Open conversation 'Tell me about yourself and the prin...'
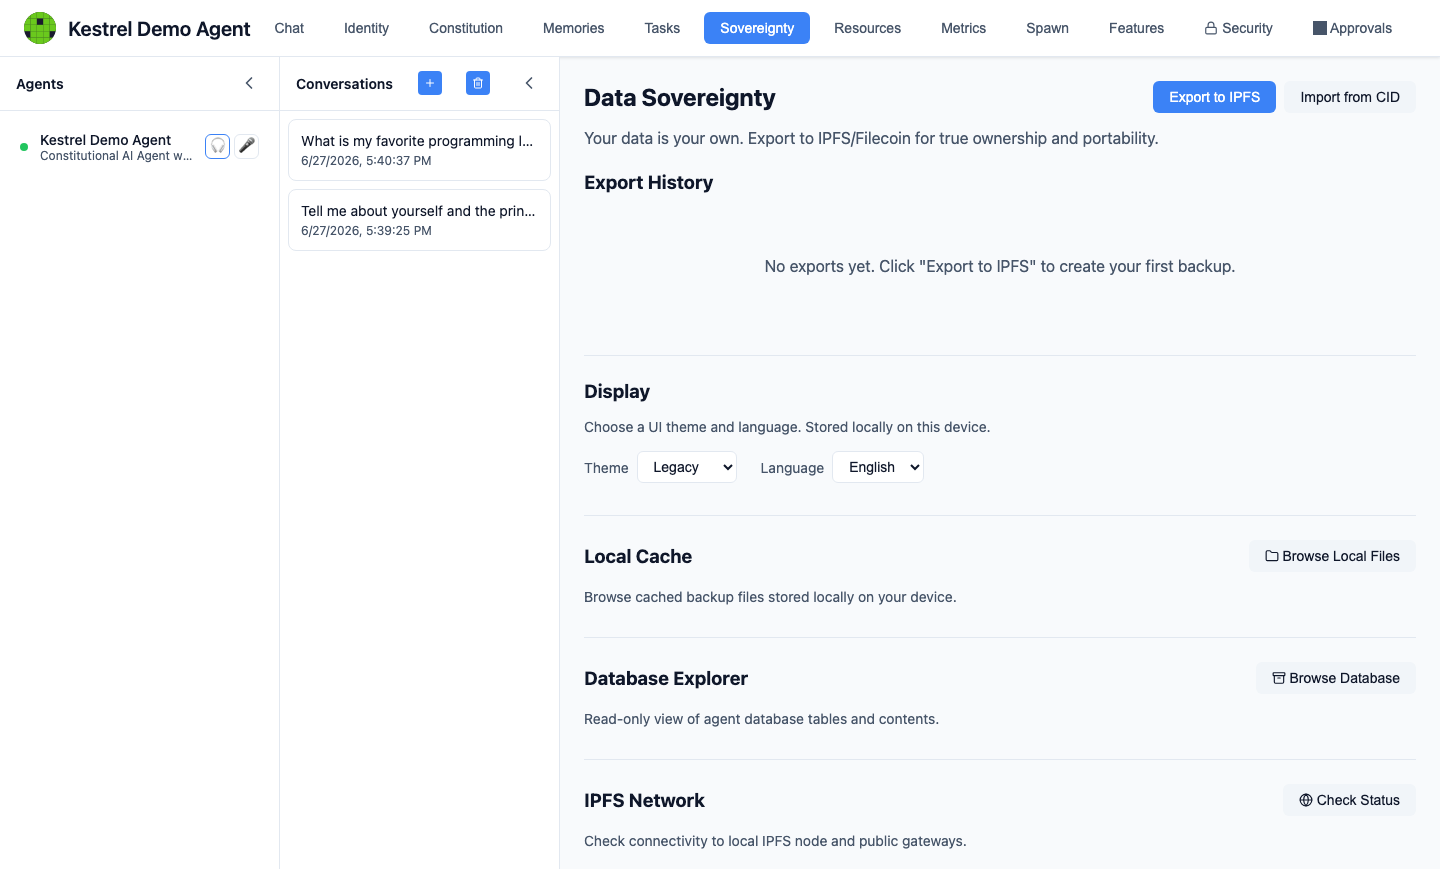 pos(419,220)
